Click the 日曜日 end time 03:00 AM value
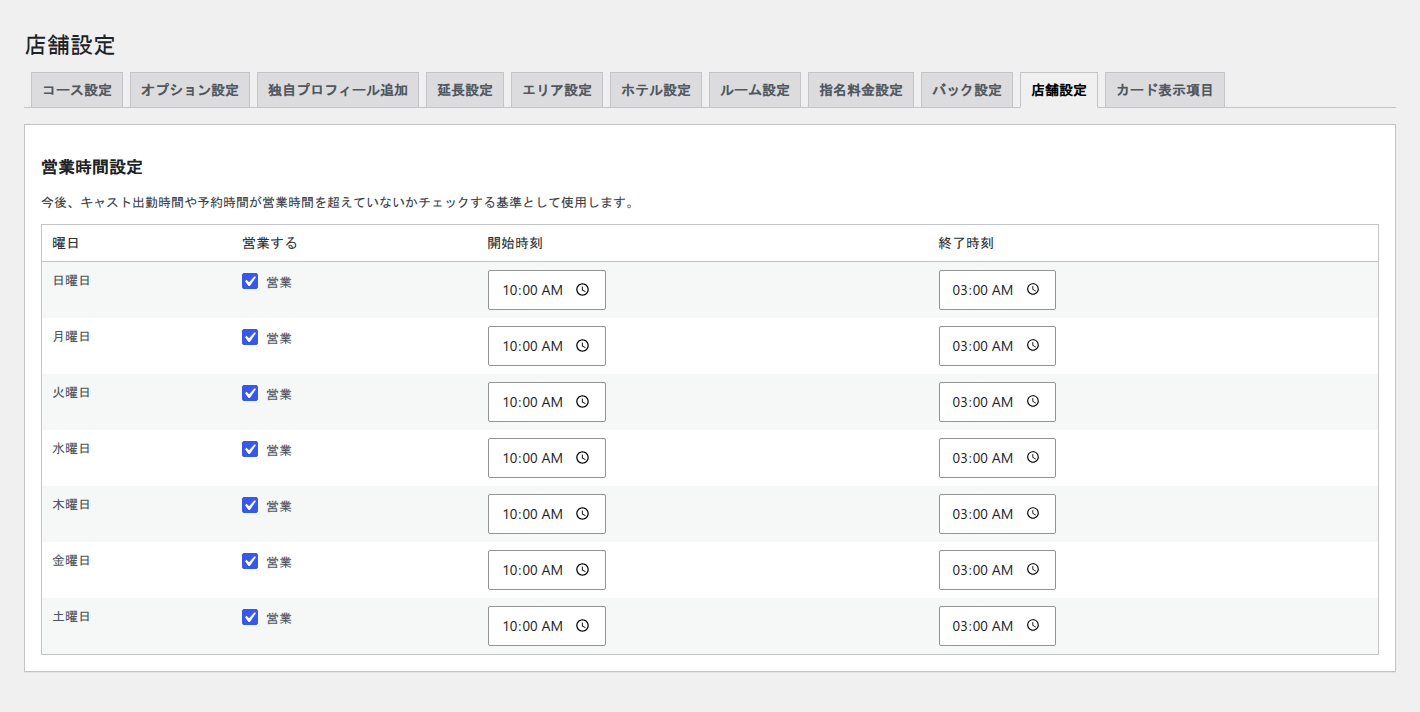This screenshot has width=1420, height=712. coord(983,290)
